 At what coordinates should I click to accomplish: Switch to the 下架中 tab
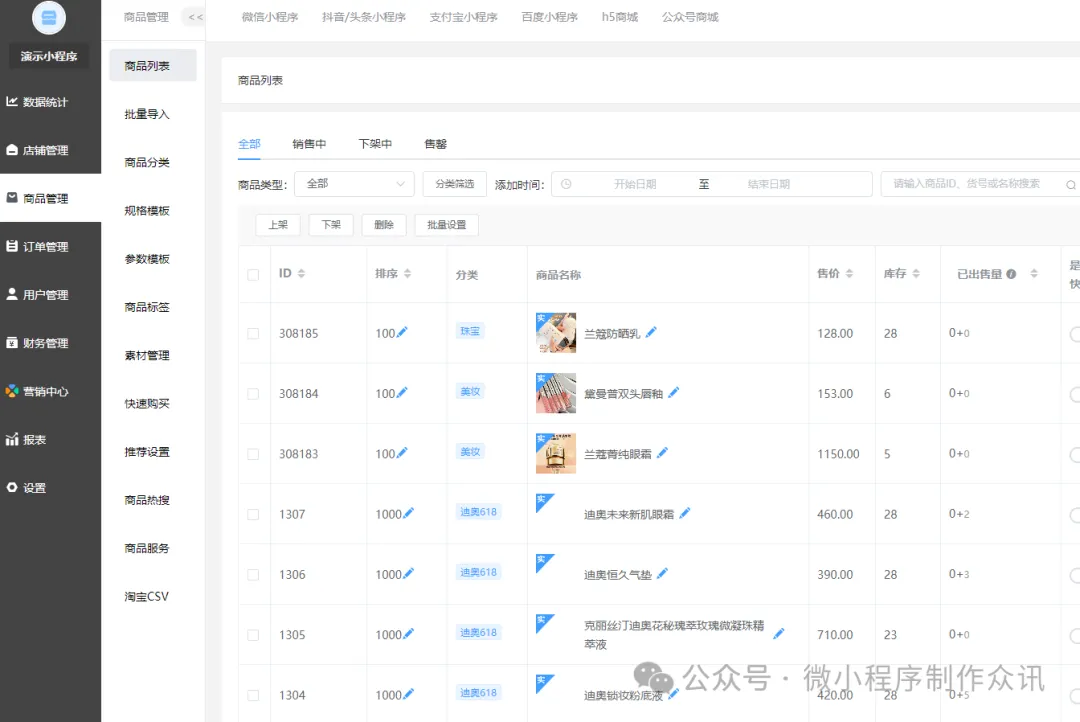[x=375, y=144]
